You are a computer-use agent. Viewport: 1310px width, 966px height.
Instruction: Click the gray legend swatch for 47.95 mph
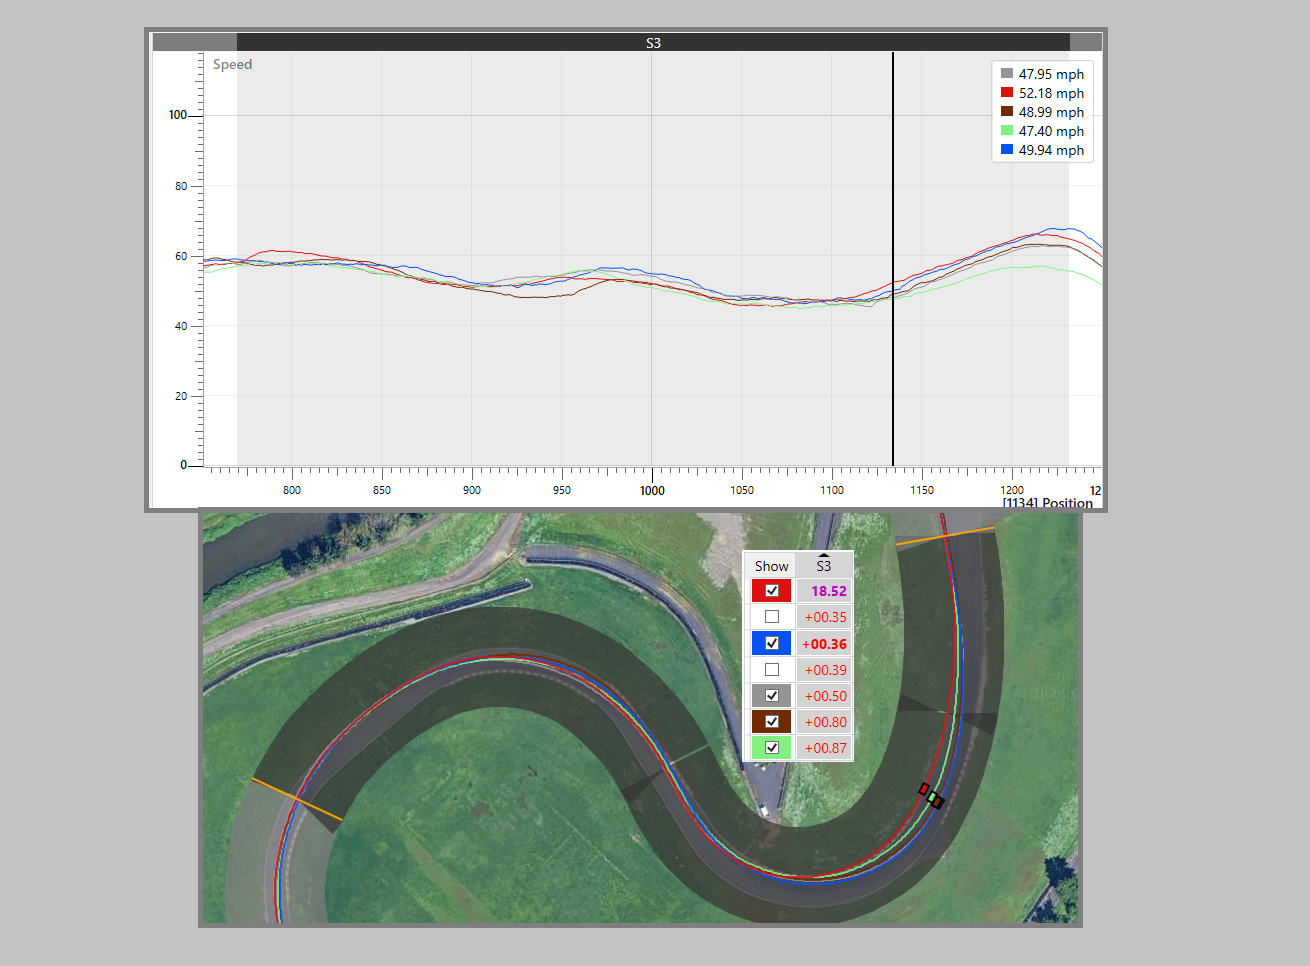tap(1007, 73)
